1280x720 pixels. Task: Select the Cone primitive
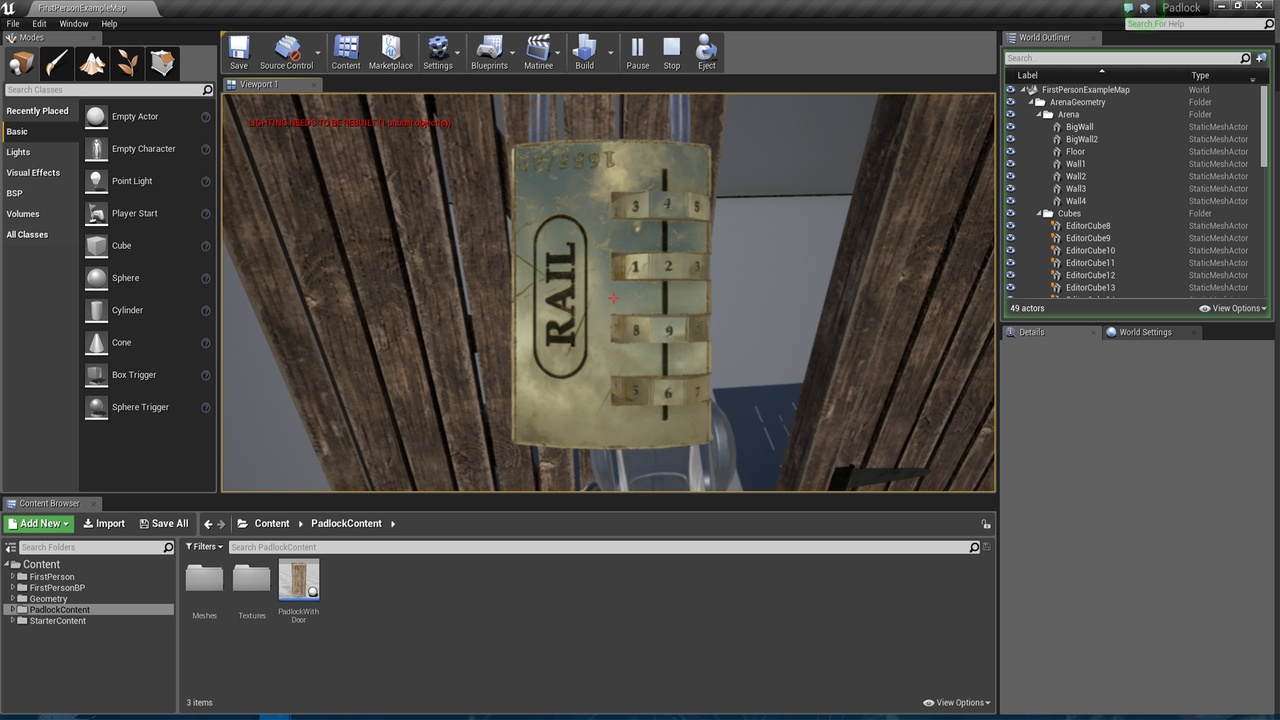point(148,343)
